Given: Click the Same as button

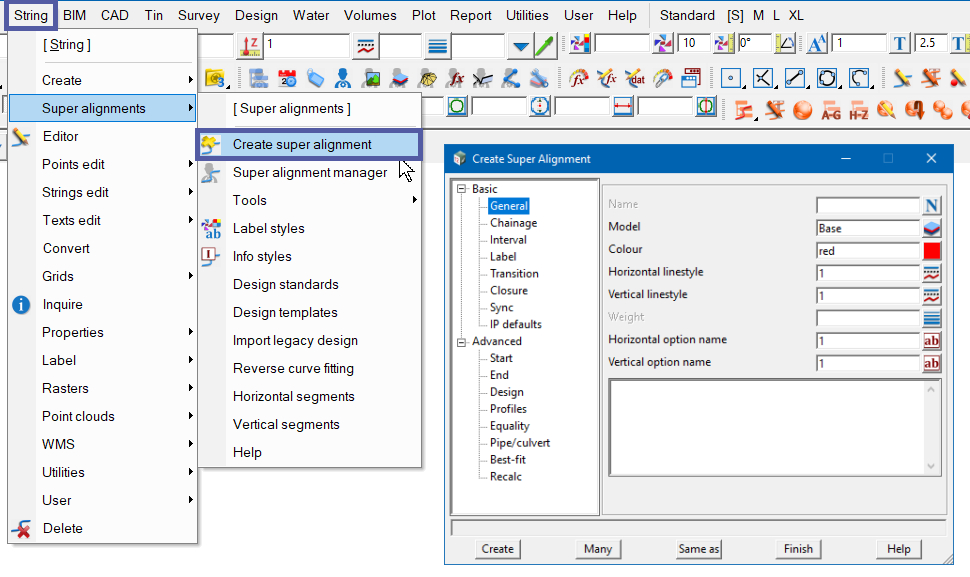Looking at the screenshot, I should coord(698,549).
